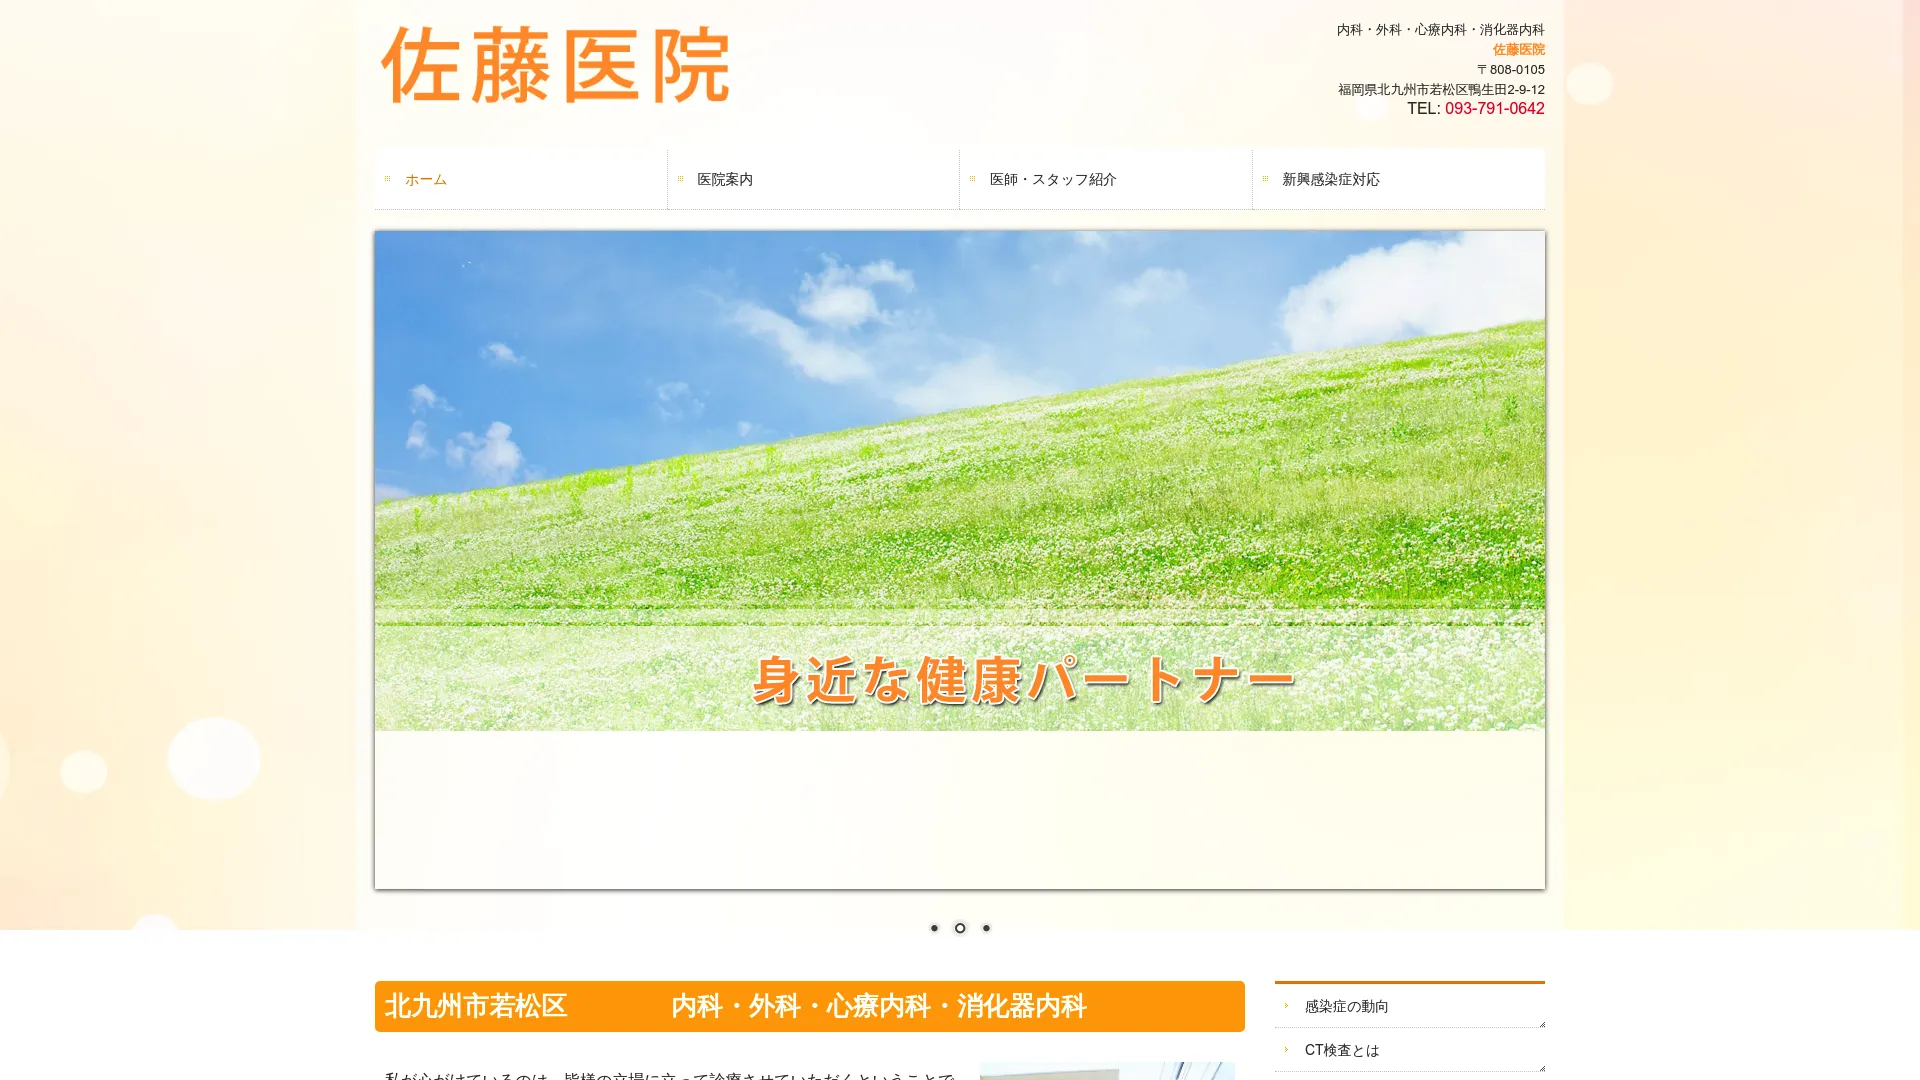Click bullet icon before ホーム
Image resolution: width=1920 pixels, height=1080 pixels.
(388, 179)
